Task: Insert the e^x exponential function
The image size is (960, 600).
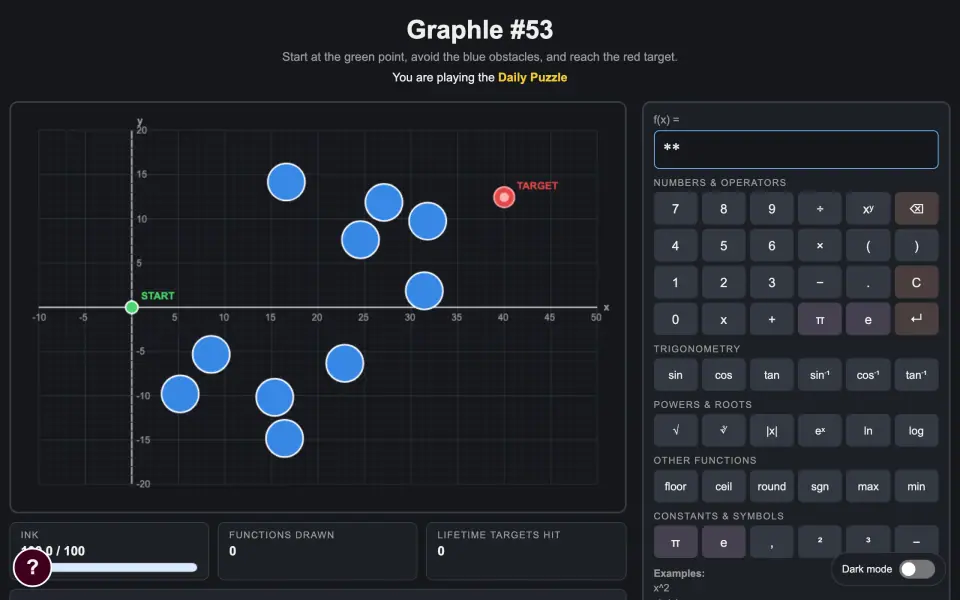Action: point(820,430)
